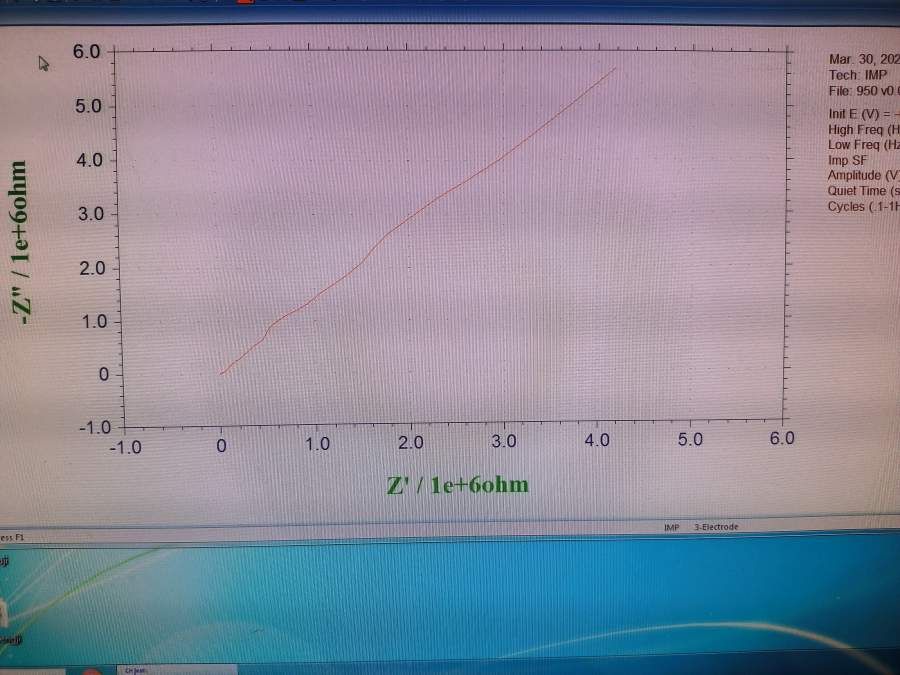Screen dimensions: 900x675
Task: Click the red impedance curve on the plot
Action: pos(411,218)
